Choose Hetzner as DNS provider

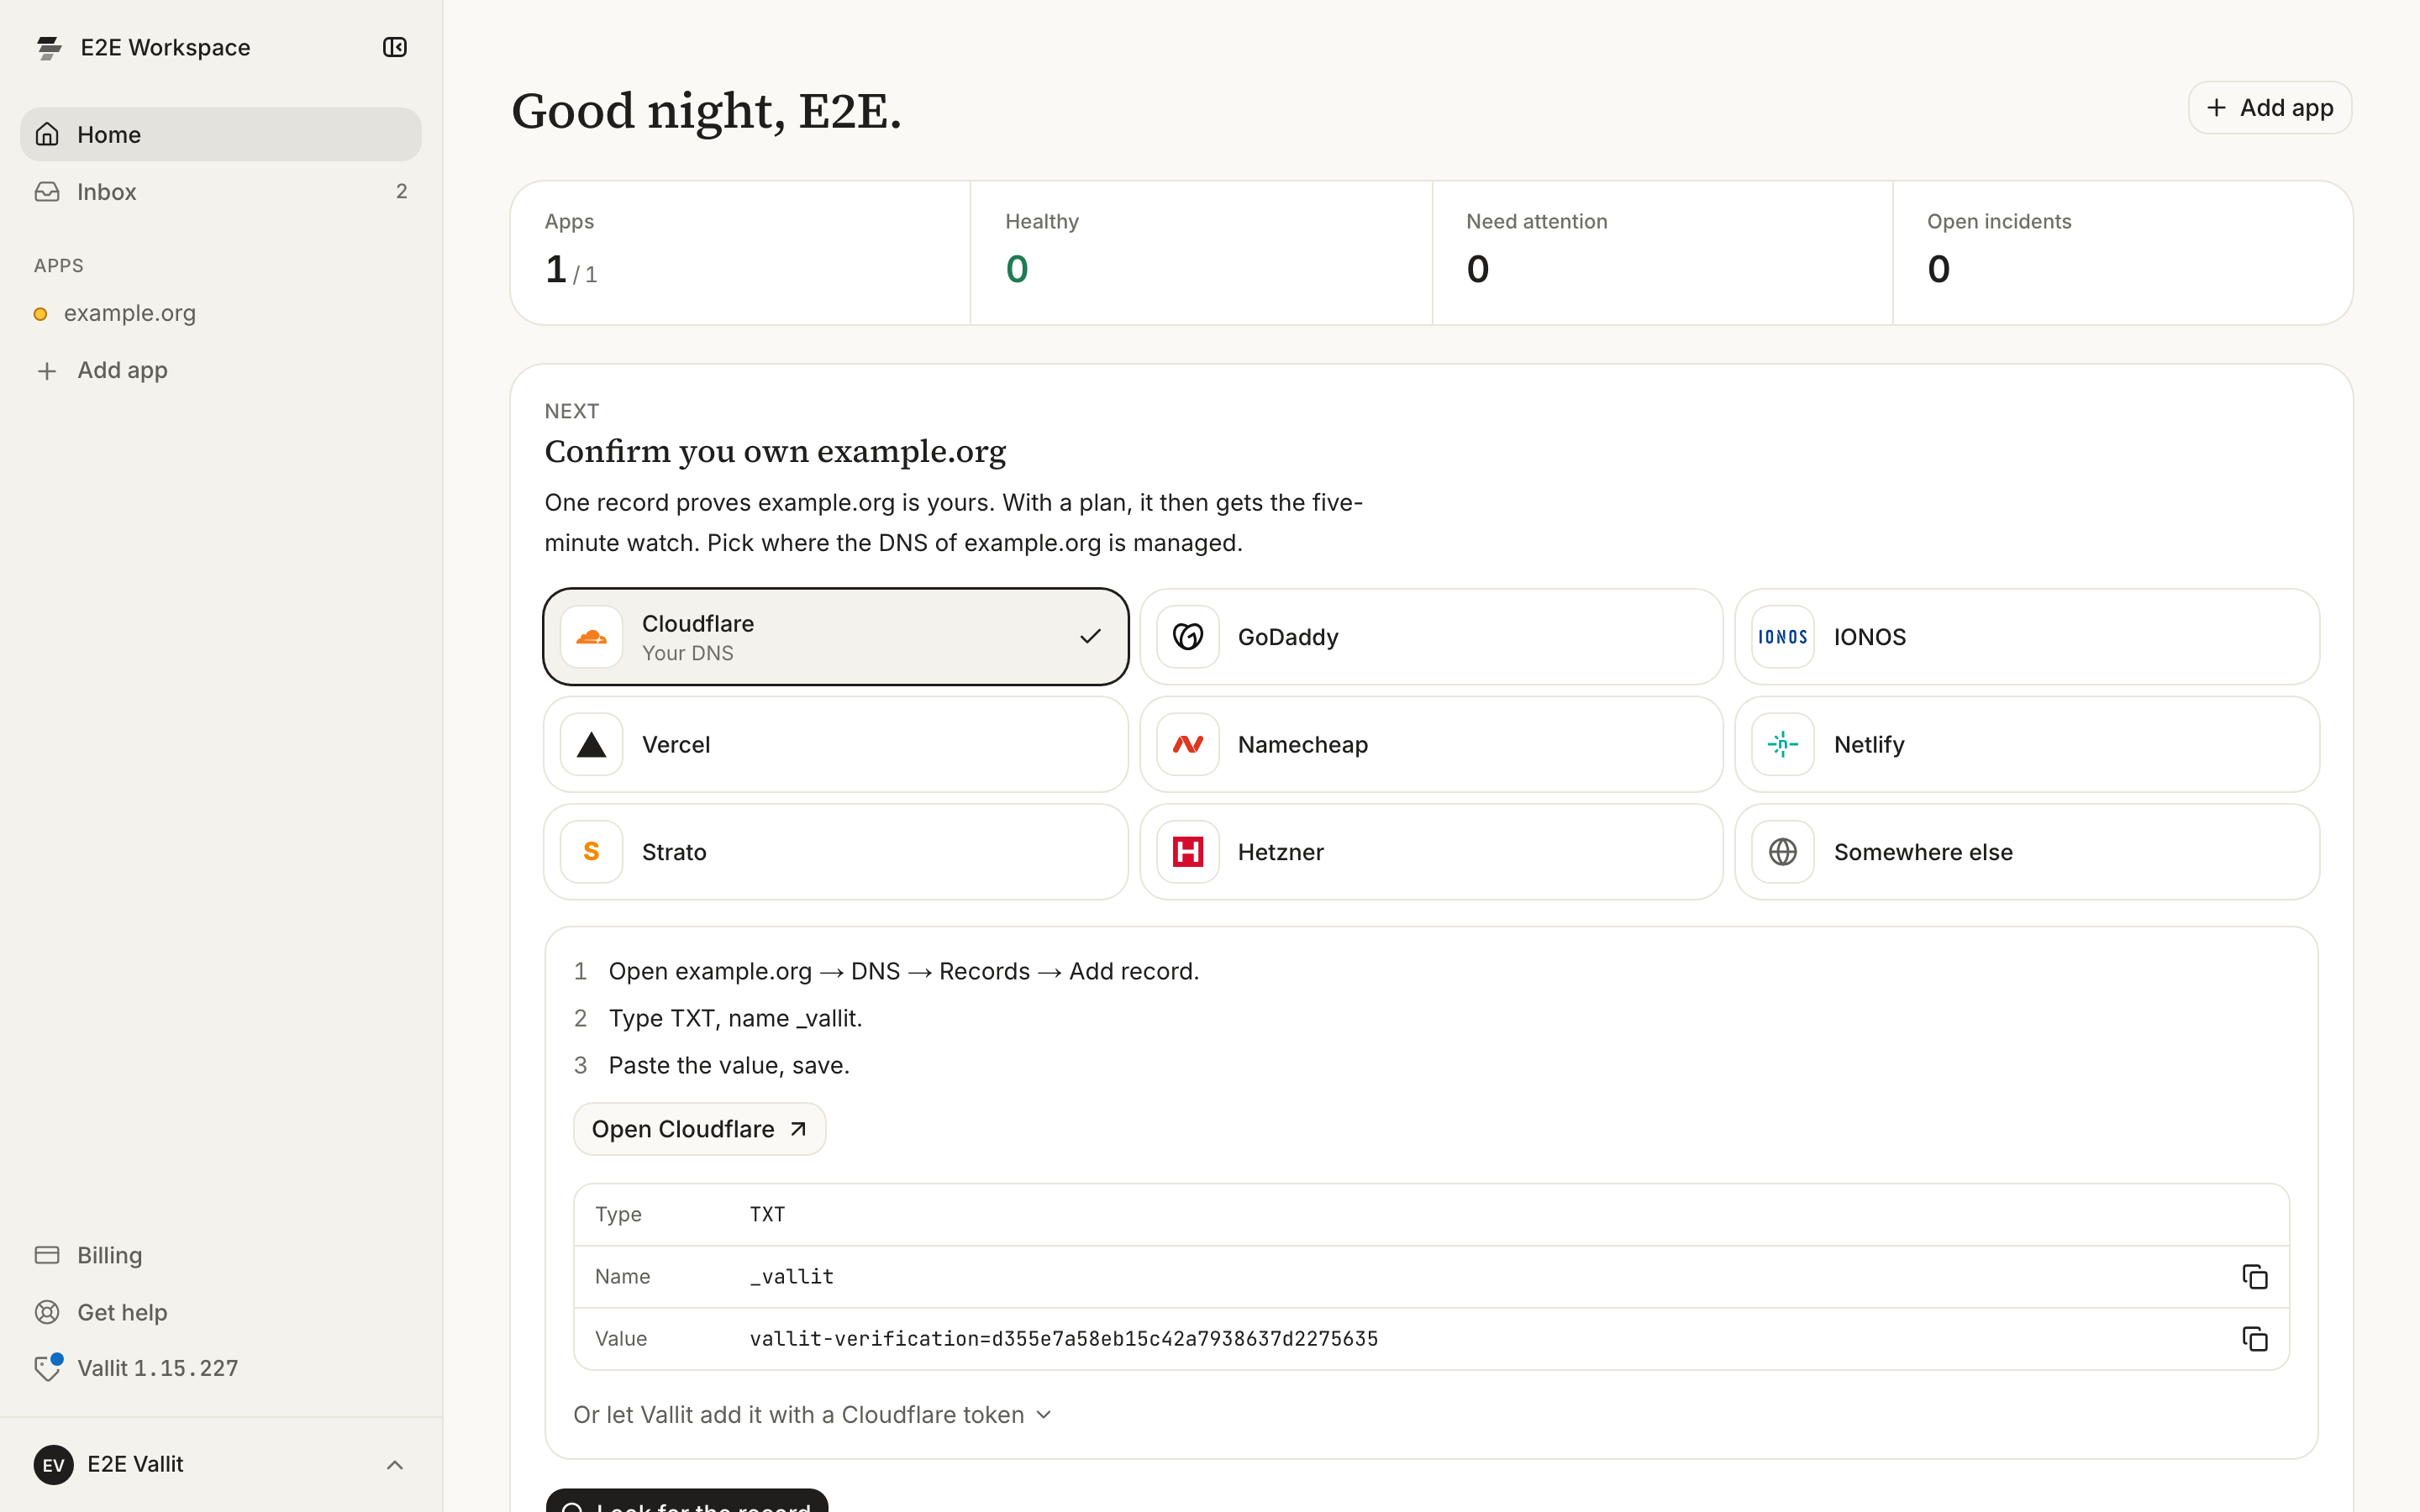(x=1431, y=852)
